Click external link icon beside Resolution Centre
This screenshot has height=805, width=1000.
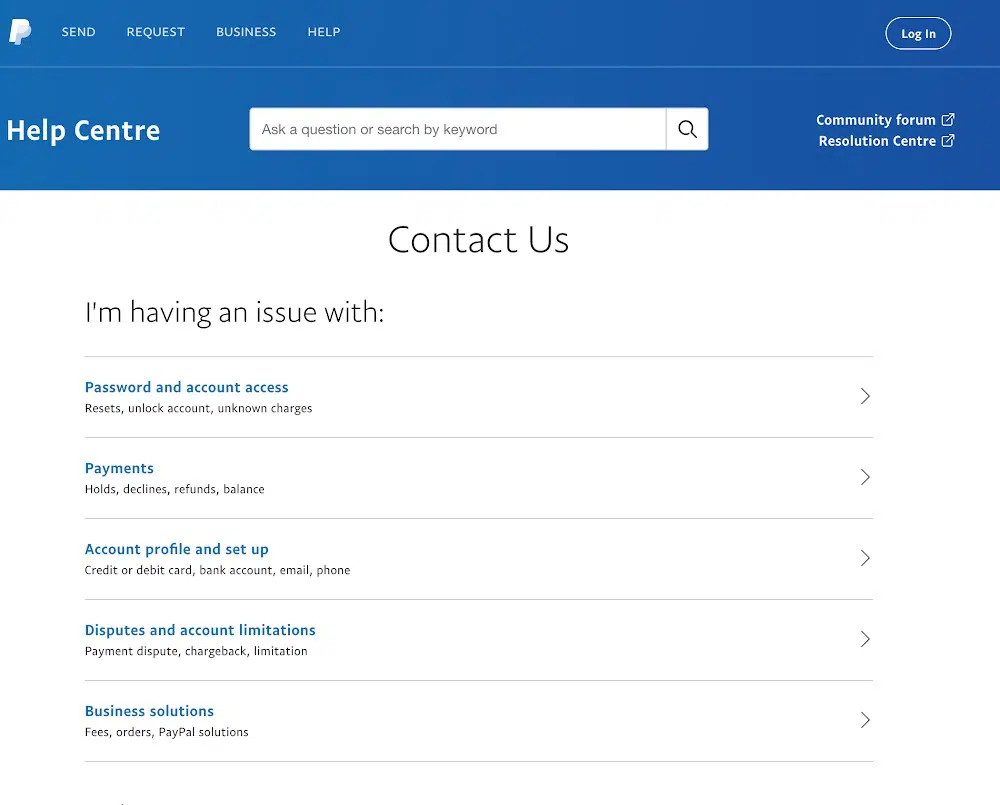click(948, 141)
